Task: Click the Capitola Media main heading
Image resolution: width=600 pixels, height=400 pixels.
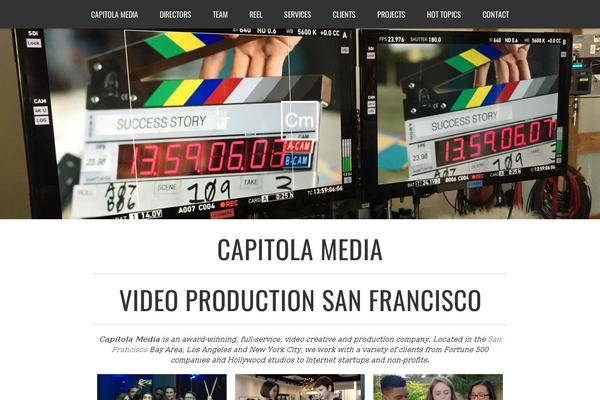Action: [x=300, y=250]
